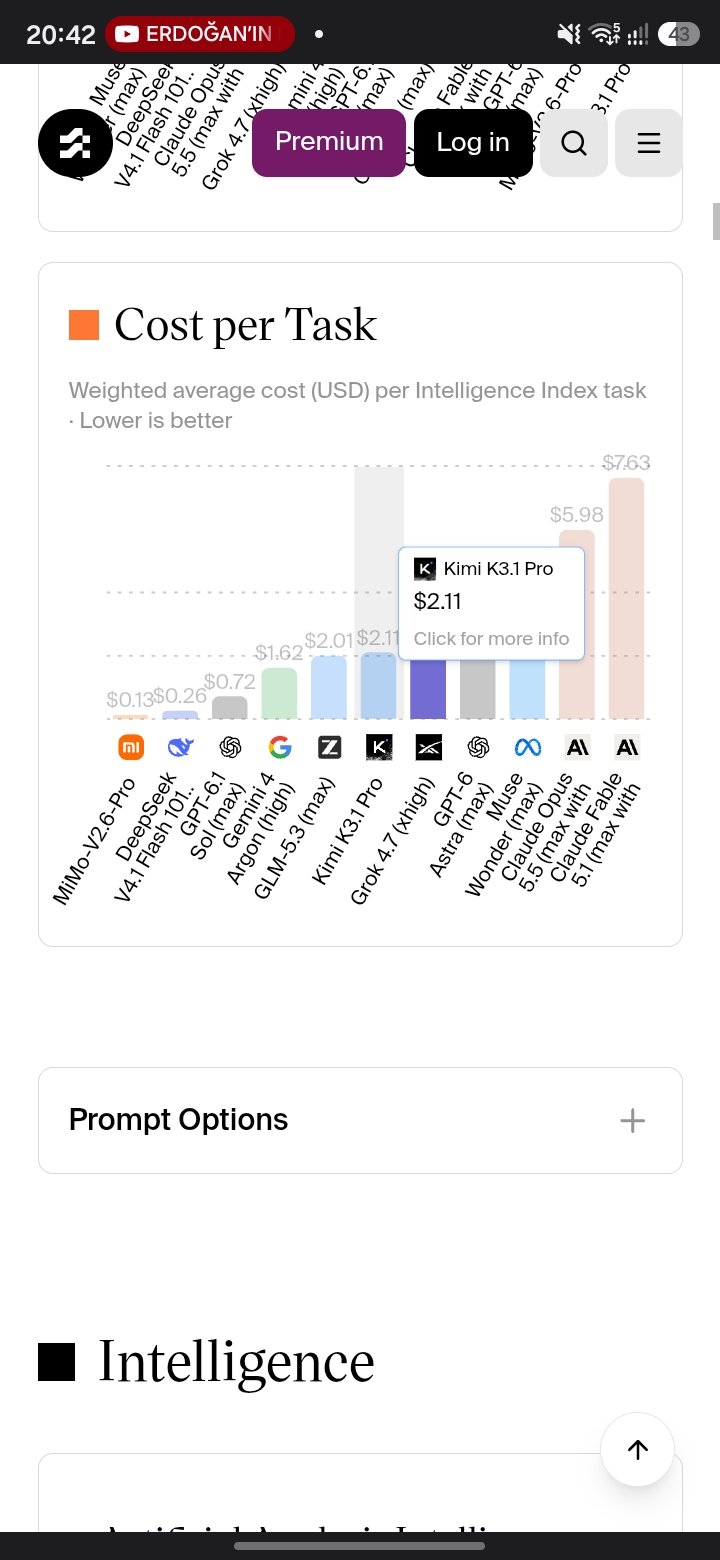The height and width of the screenshot is (1560, 720).
Task: Click the Log in button
Action: coord(473,143)
